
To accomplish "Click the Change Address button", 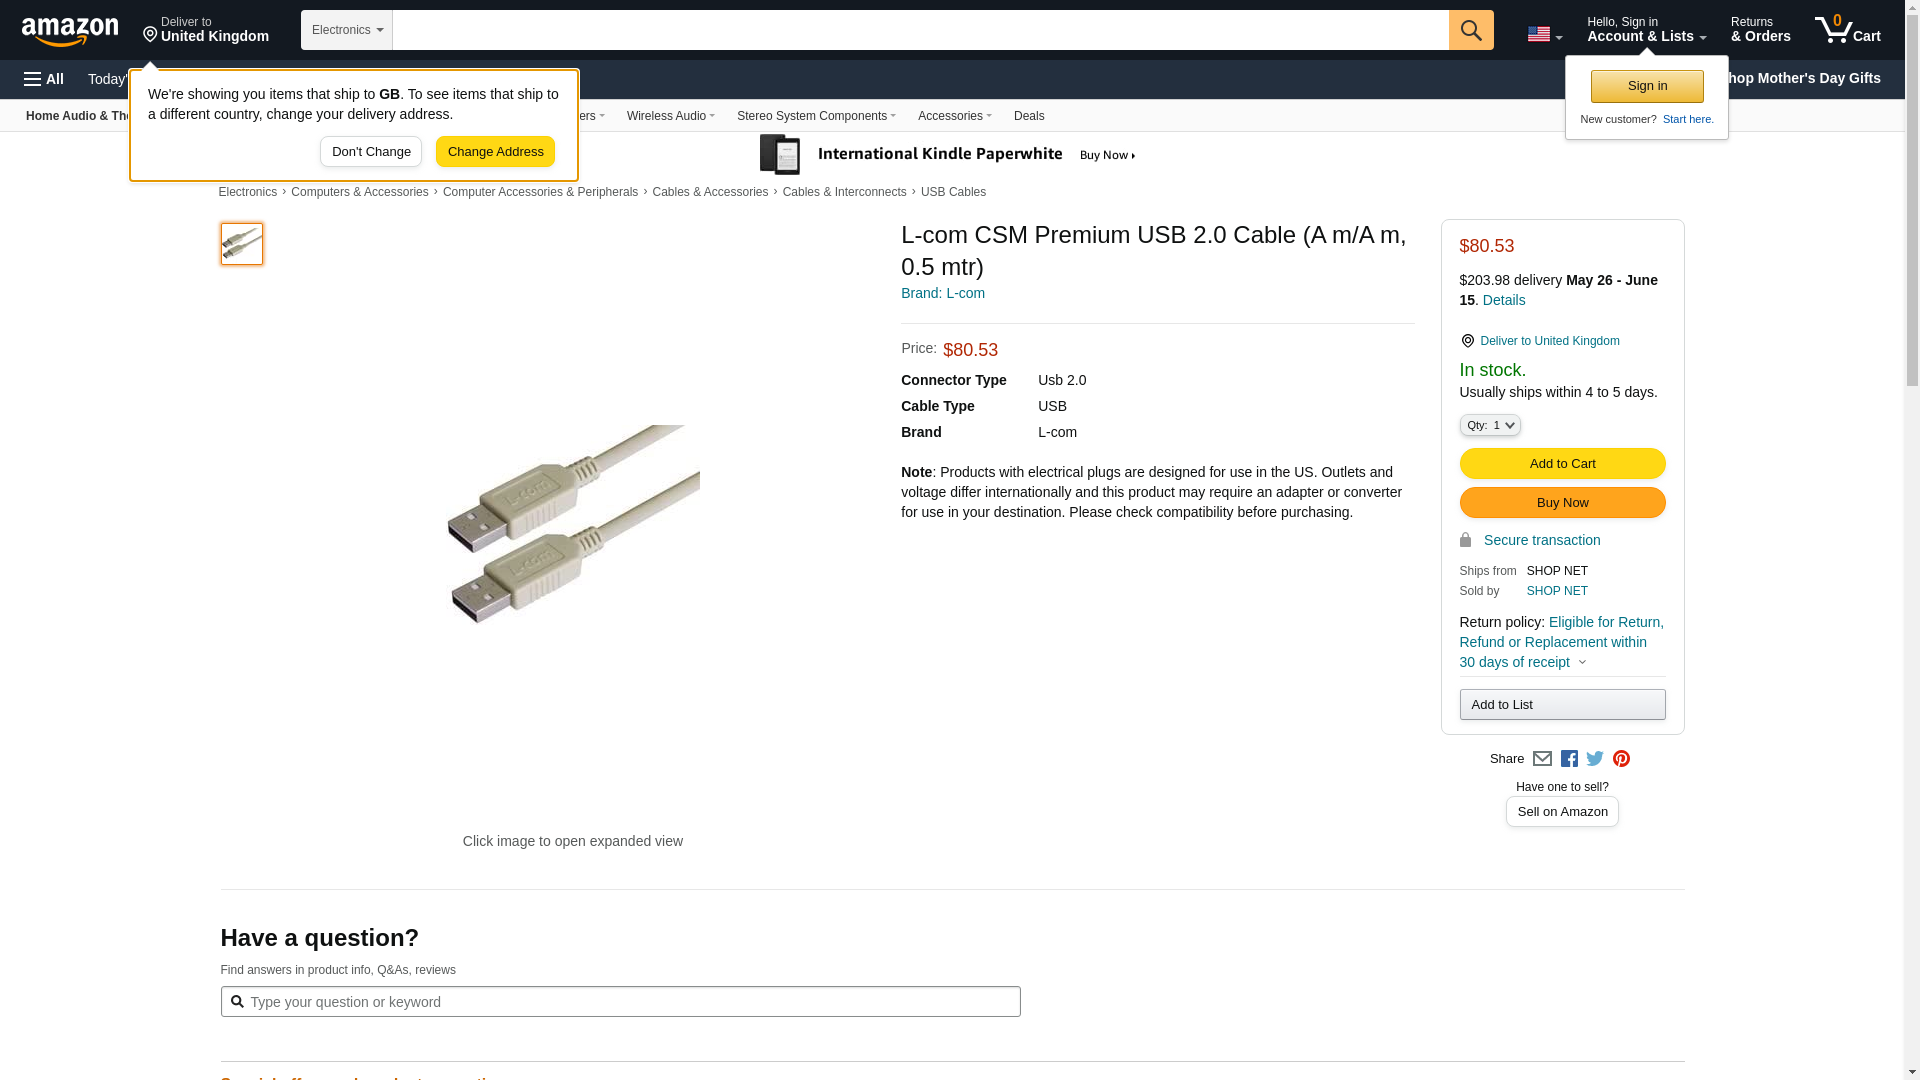I will click(x=495, y=152).
